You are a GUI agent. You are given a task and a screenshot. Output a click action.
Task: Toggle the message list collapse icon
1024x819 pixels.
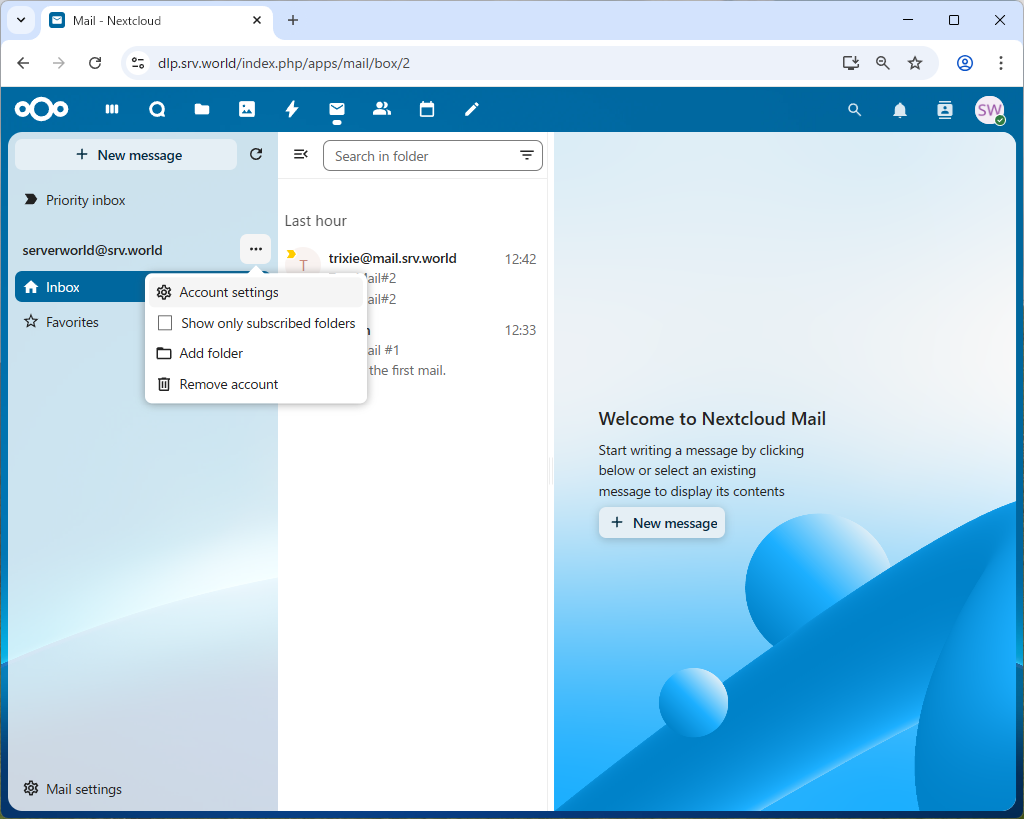[300, 154]
